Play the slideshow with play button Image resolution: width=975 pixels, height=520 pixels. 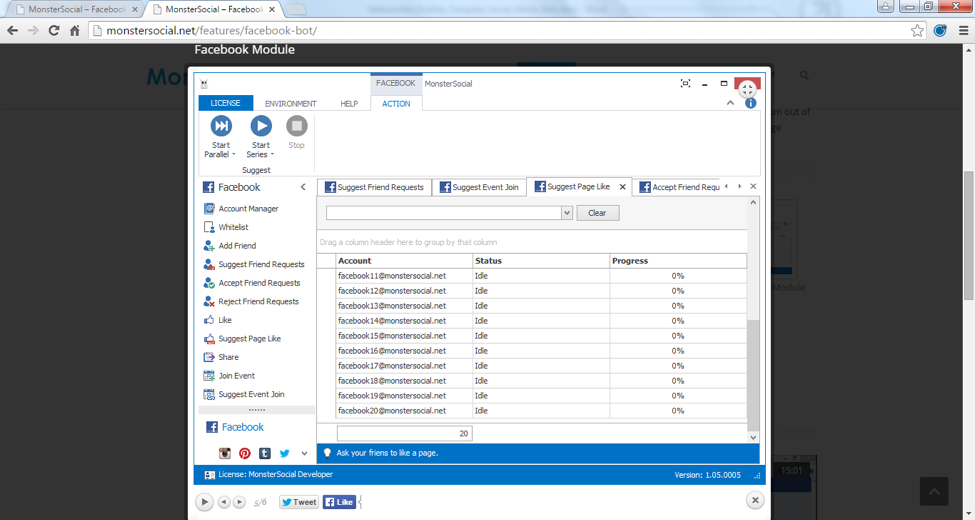pos(204,502)
